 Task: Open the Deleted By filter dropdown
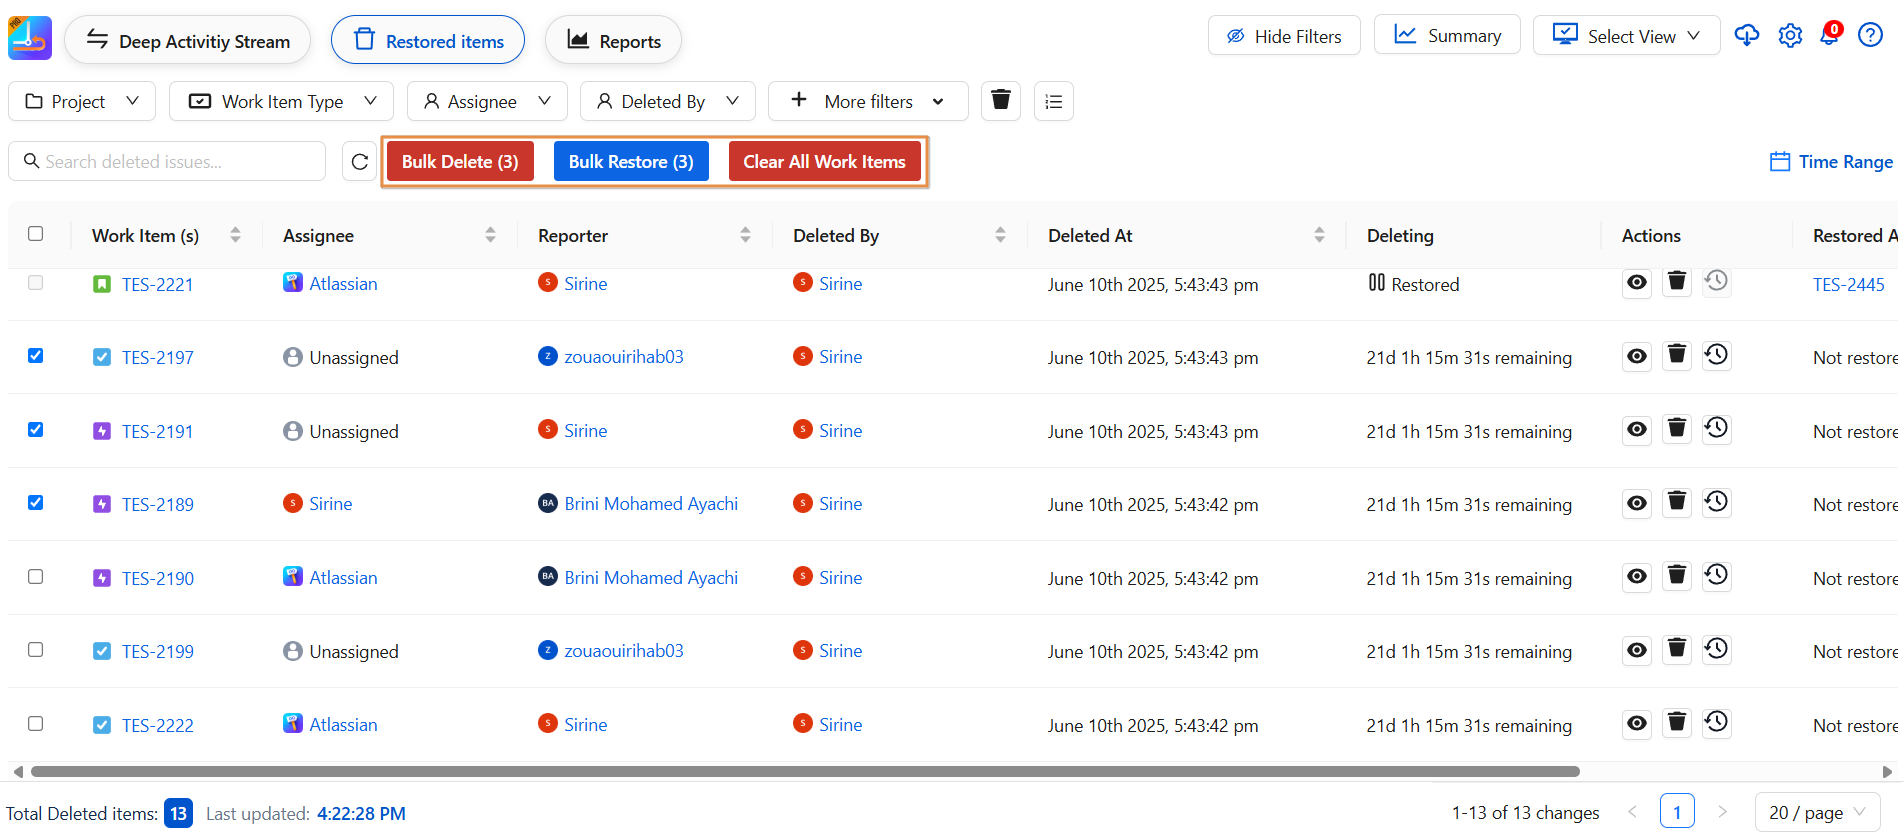(667, 101)
